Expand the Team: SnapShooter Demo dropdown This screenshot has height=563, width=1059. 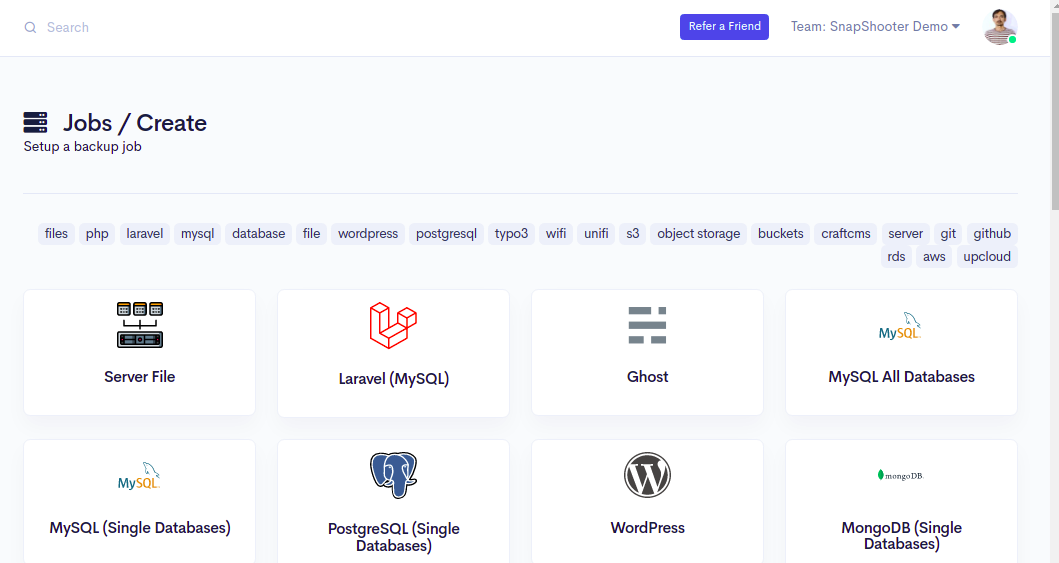[875, 26]
